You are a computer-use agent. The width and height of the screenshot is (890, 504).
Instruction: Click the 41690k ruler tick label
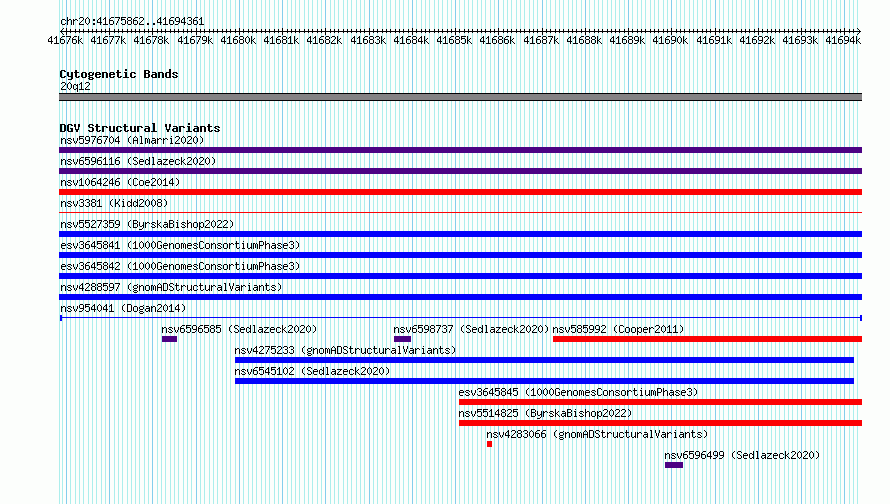click(670, 40)
